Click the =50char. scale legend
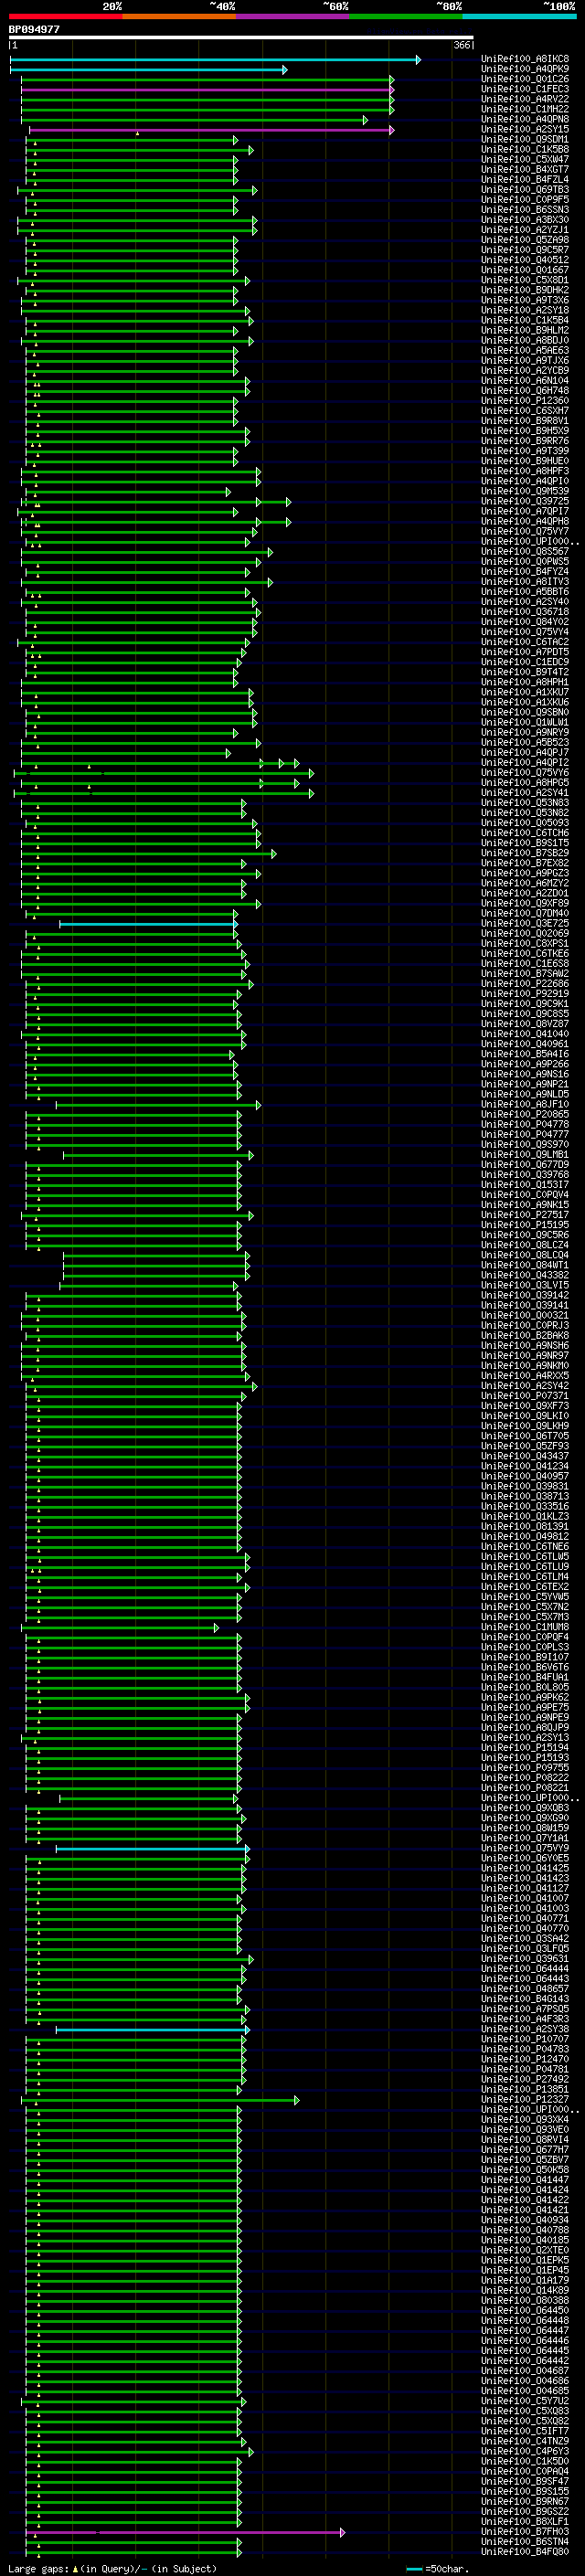The image size is (585, 2576). pyautogui.click(x=438, y=2569)
